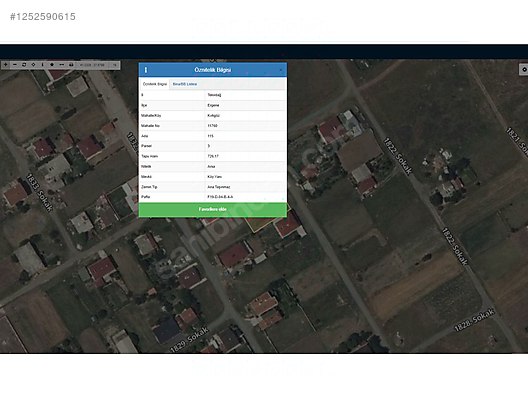
Task: Open the map settings icon at right edge
Action: tap(524, 69)
